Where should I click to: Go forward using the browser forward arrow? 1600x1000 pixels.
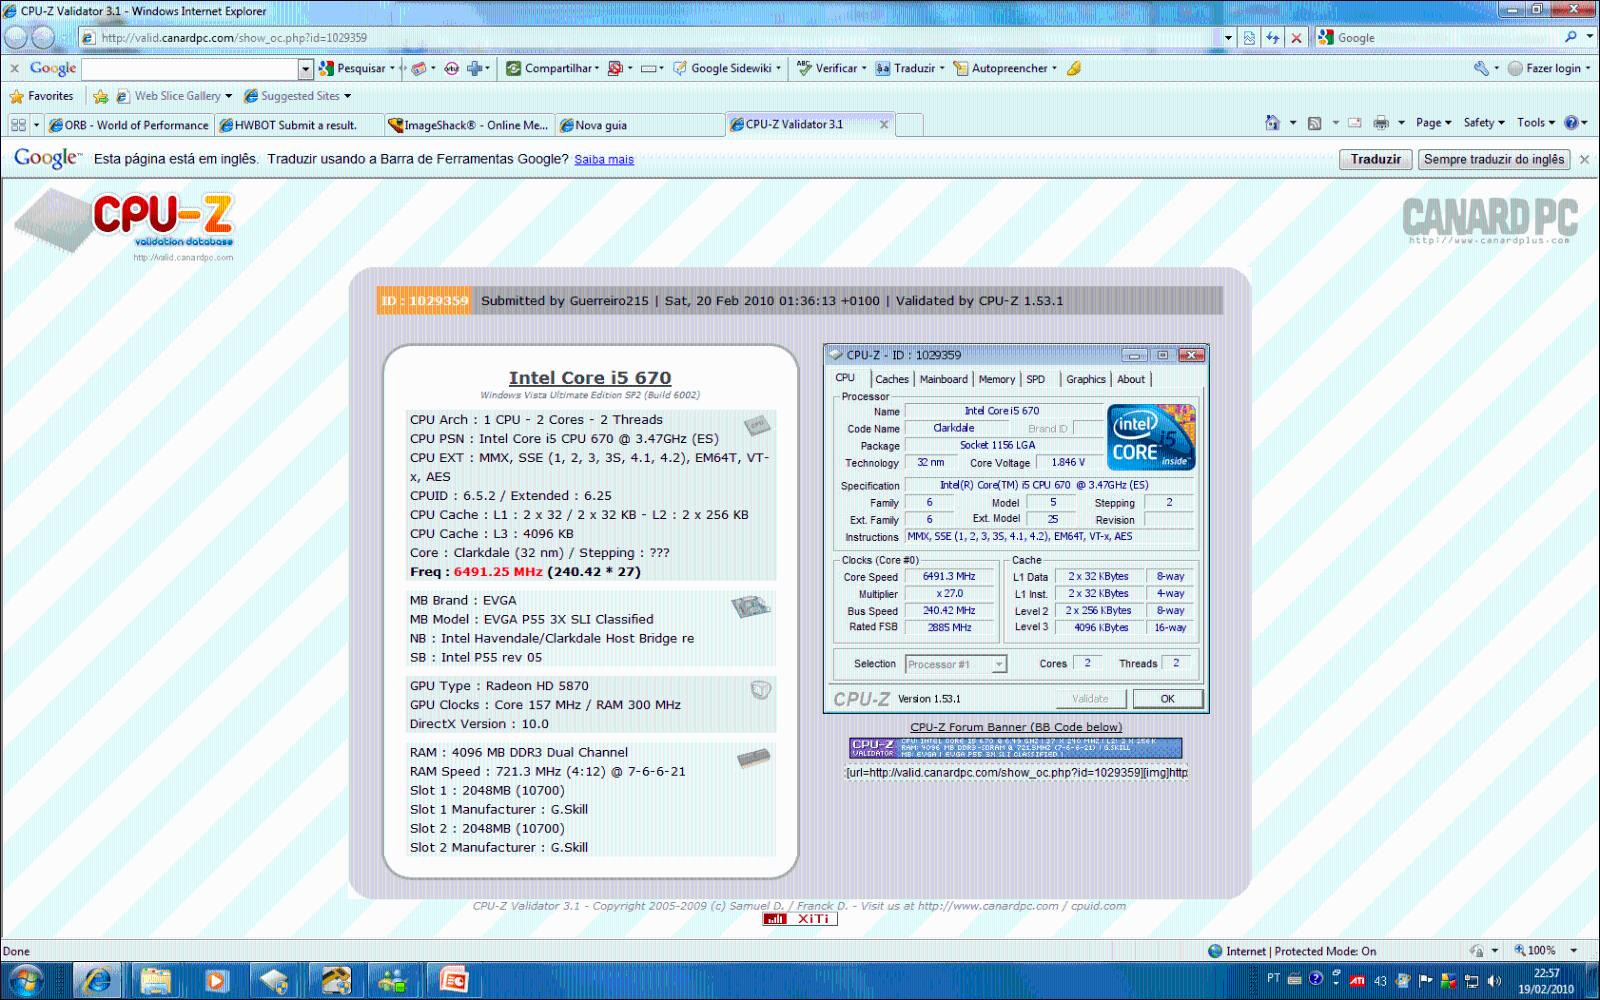[44, 38]
